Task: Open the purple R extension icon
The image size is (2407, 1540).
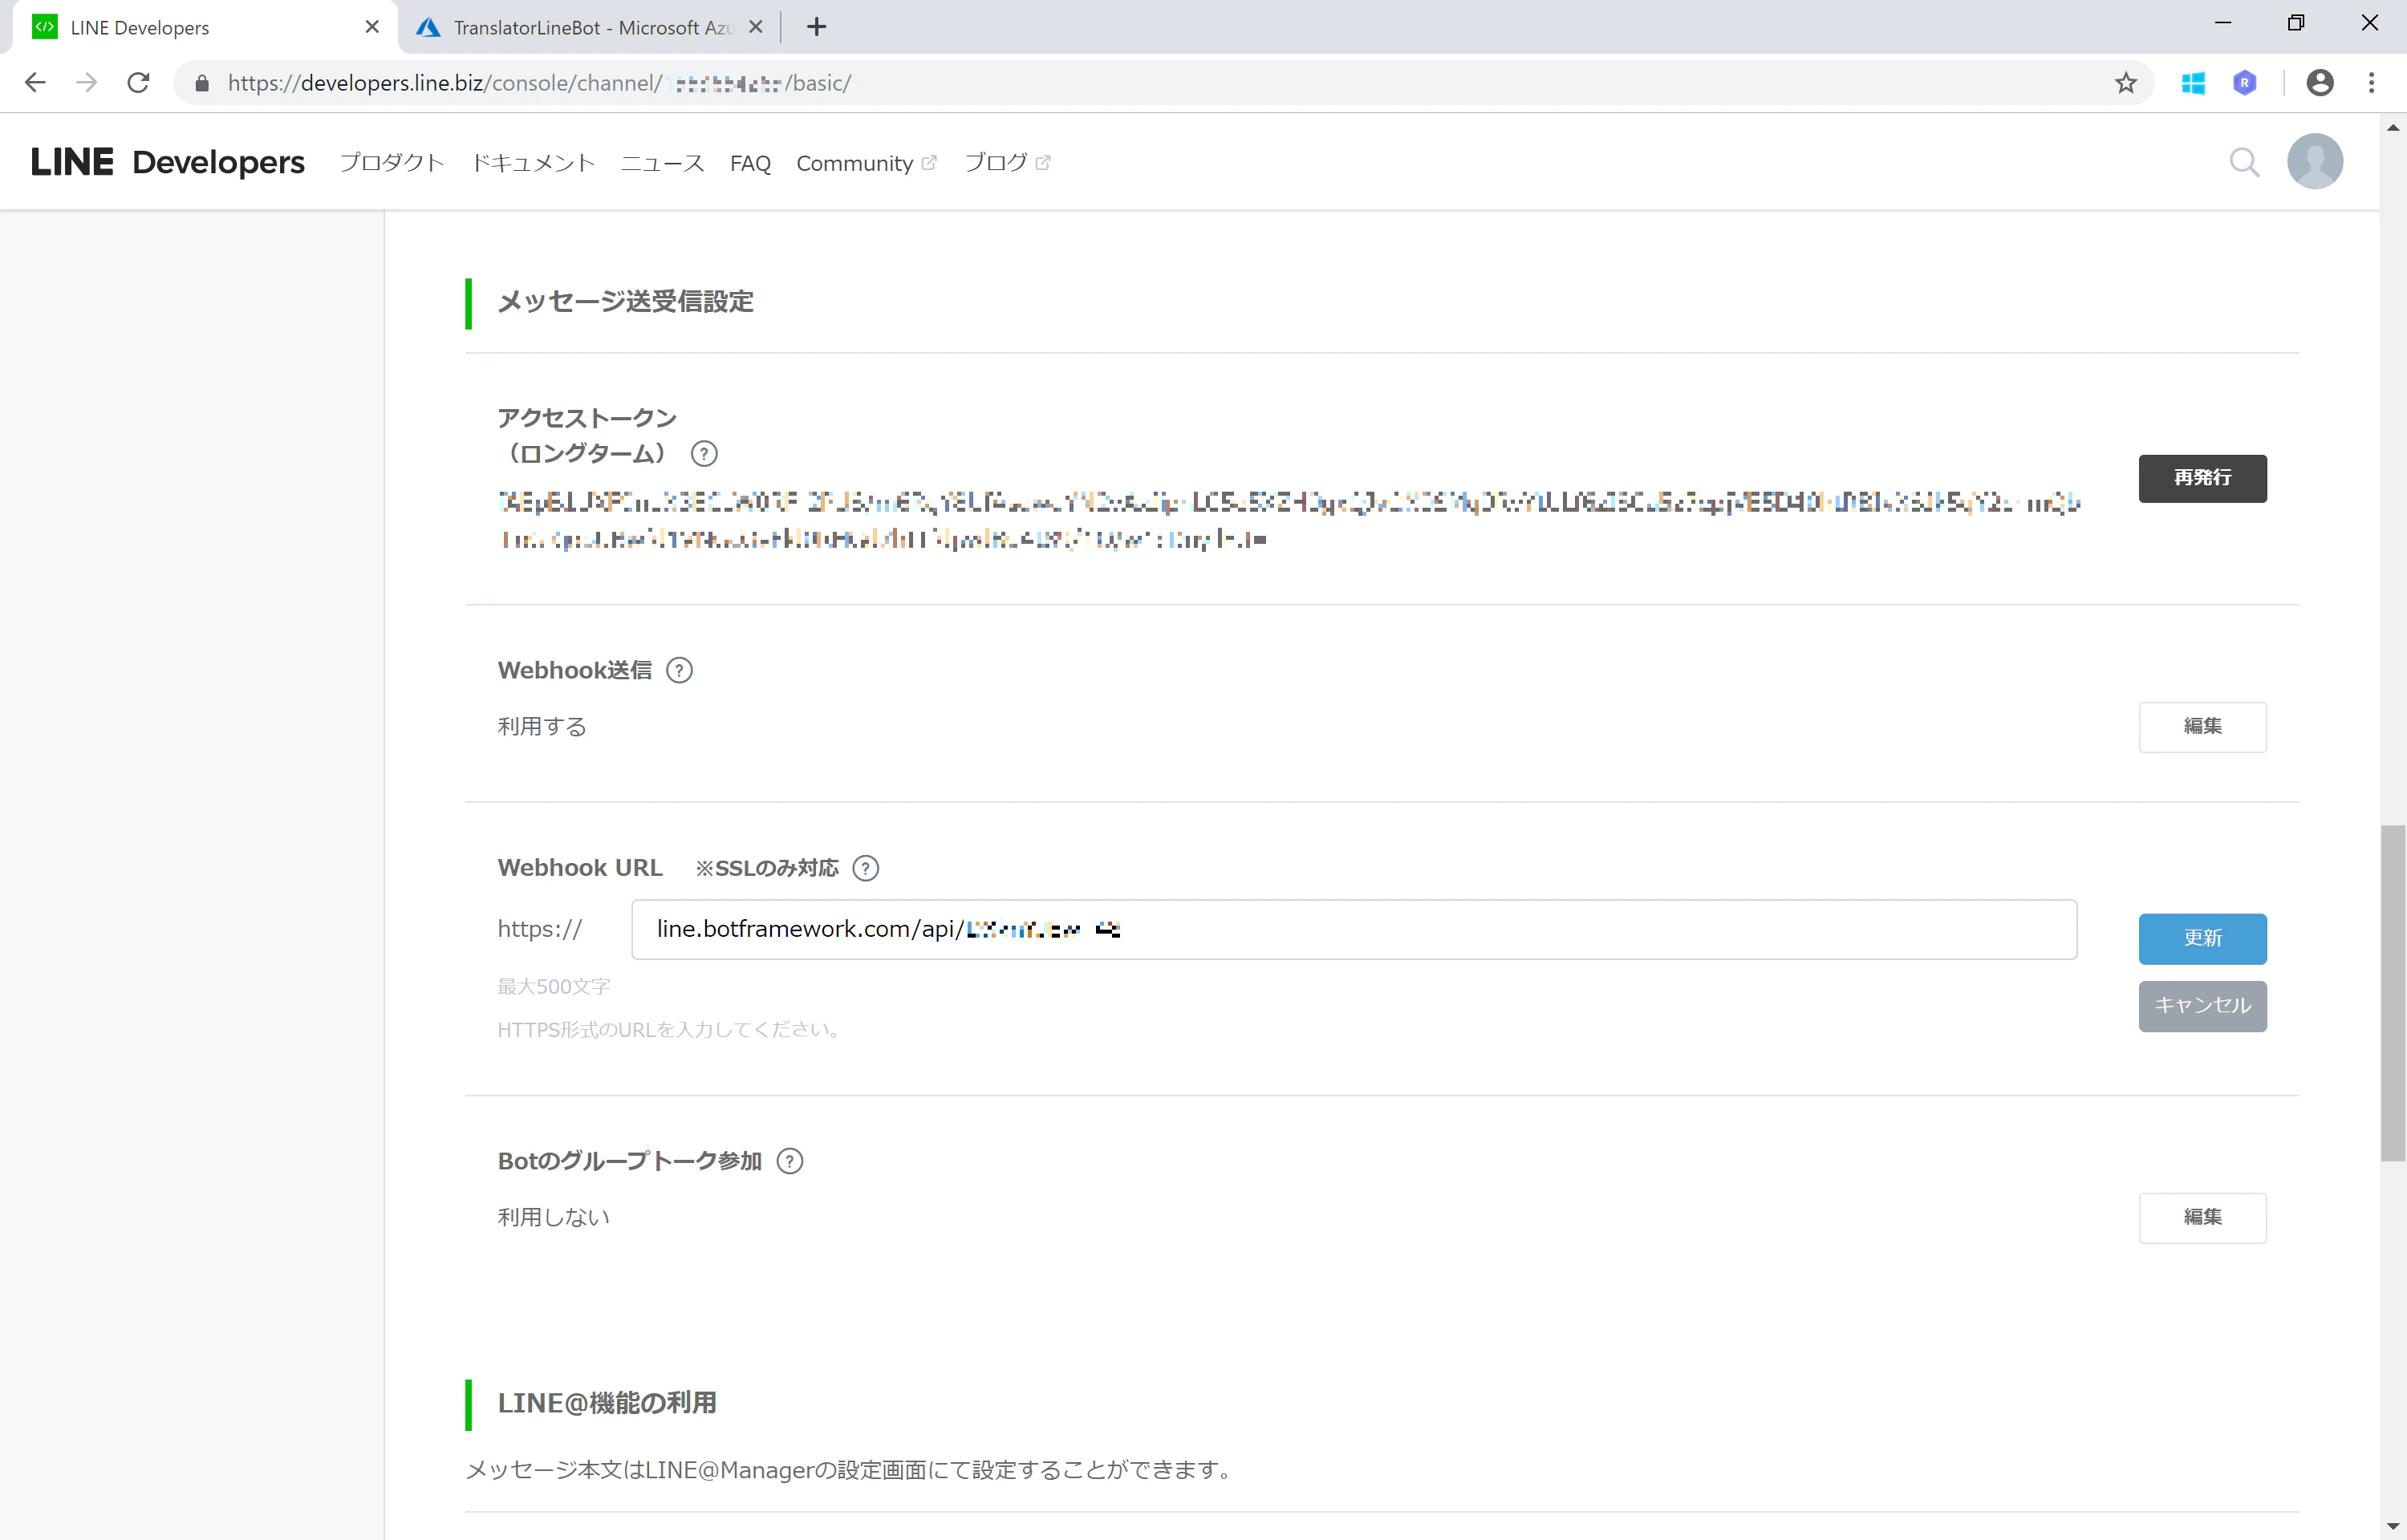Action: coord(2245,83)
